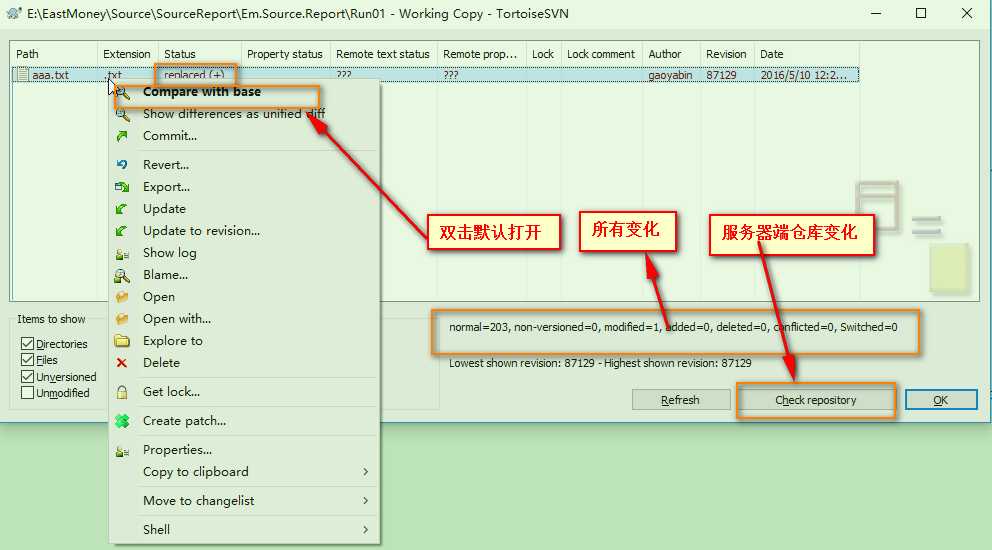This screenshot has height=550, width=992.
Task: Expand the Move to changelist submenu arrow
Action: point(366,501)
